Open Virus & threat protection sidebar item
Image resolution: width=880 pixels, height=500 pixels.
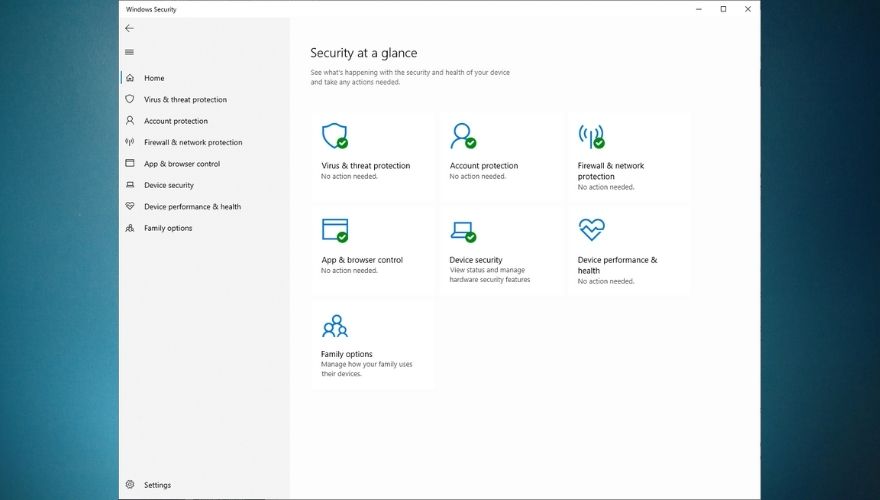(x=185, y=99)
